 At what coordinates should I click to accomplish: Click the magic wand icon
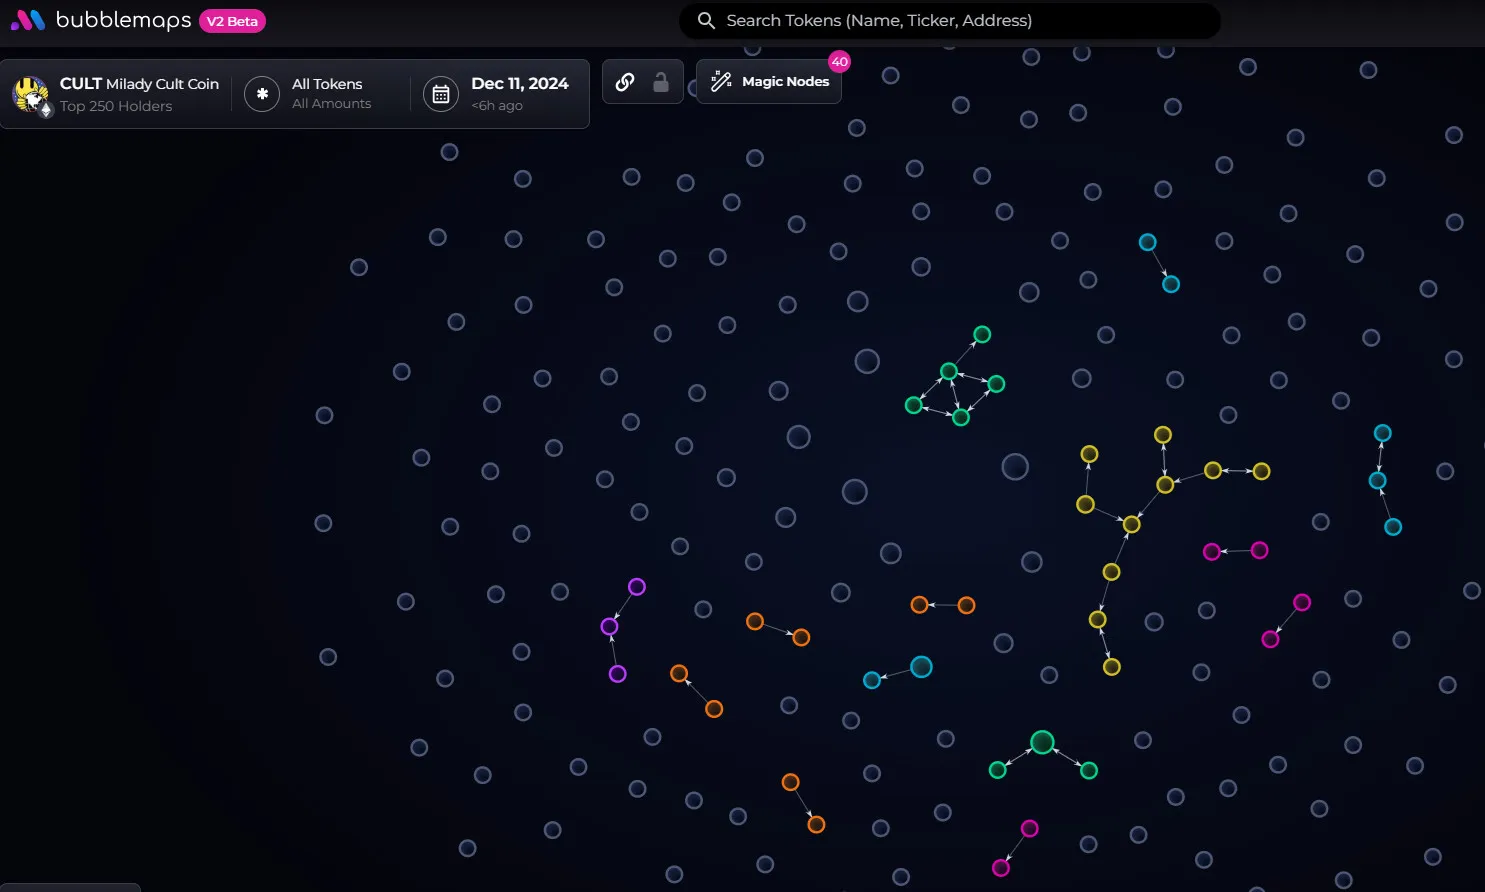[721, 82]
